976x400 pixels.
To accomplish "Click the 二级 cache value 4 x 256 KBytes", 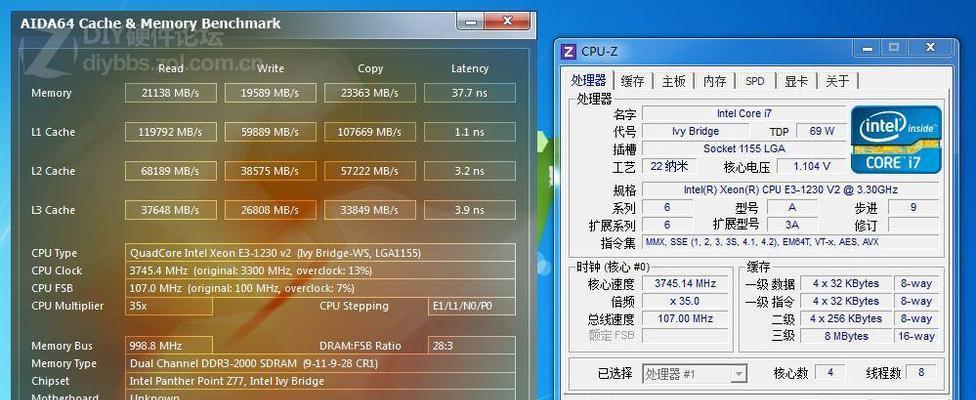I will pos(846,319).
